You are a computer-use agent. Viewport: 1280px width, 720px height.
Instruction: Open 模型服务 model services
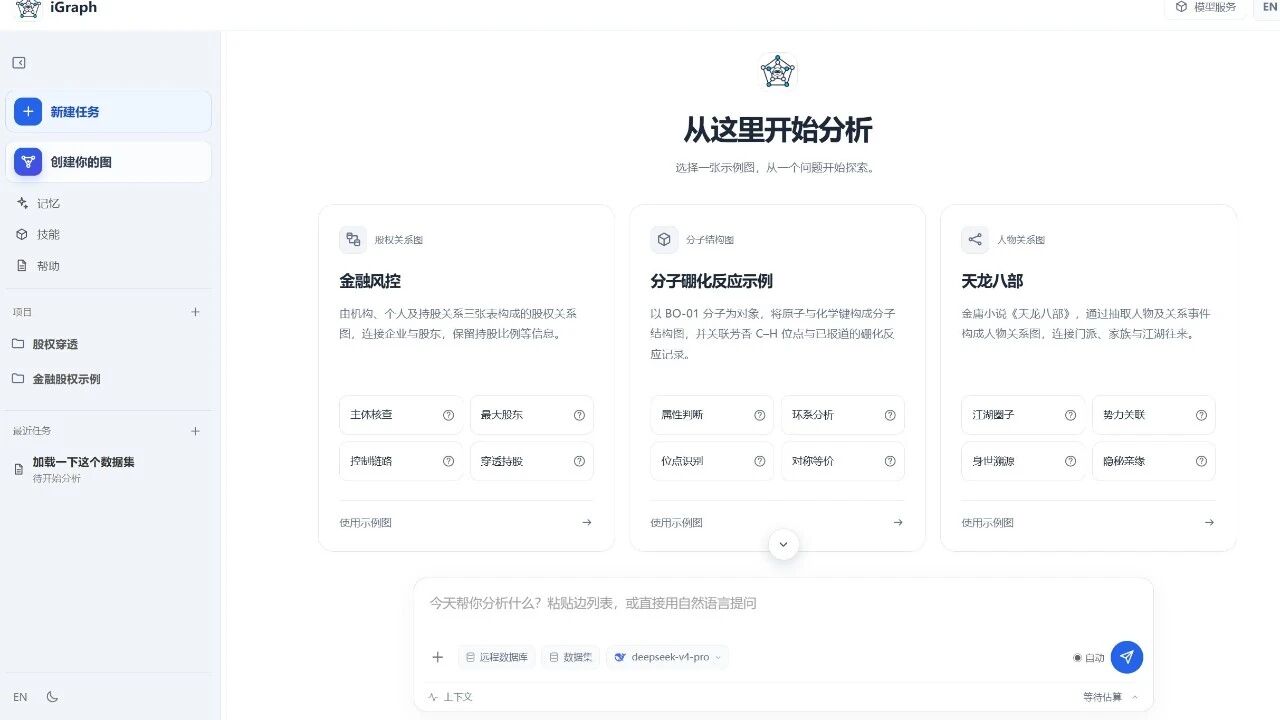click(x=1205, y=7)
